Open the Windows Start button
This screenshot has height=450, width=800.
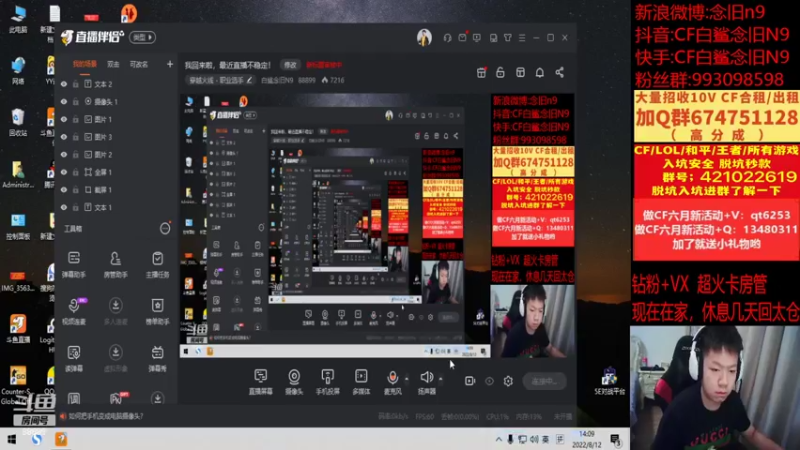(x=11, y=439)
